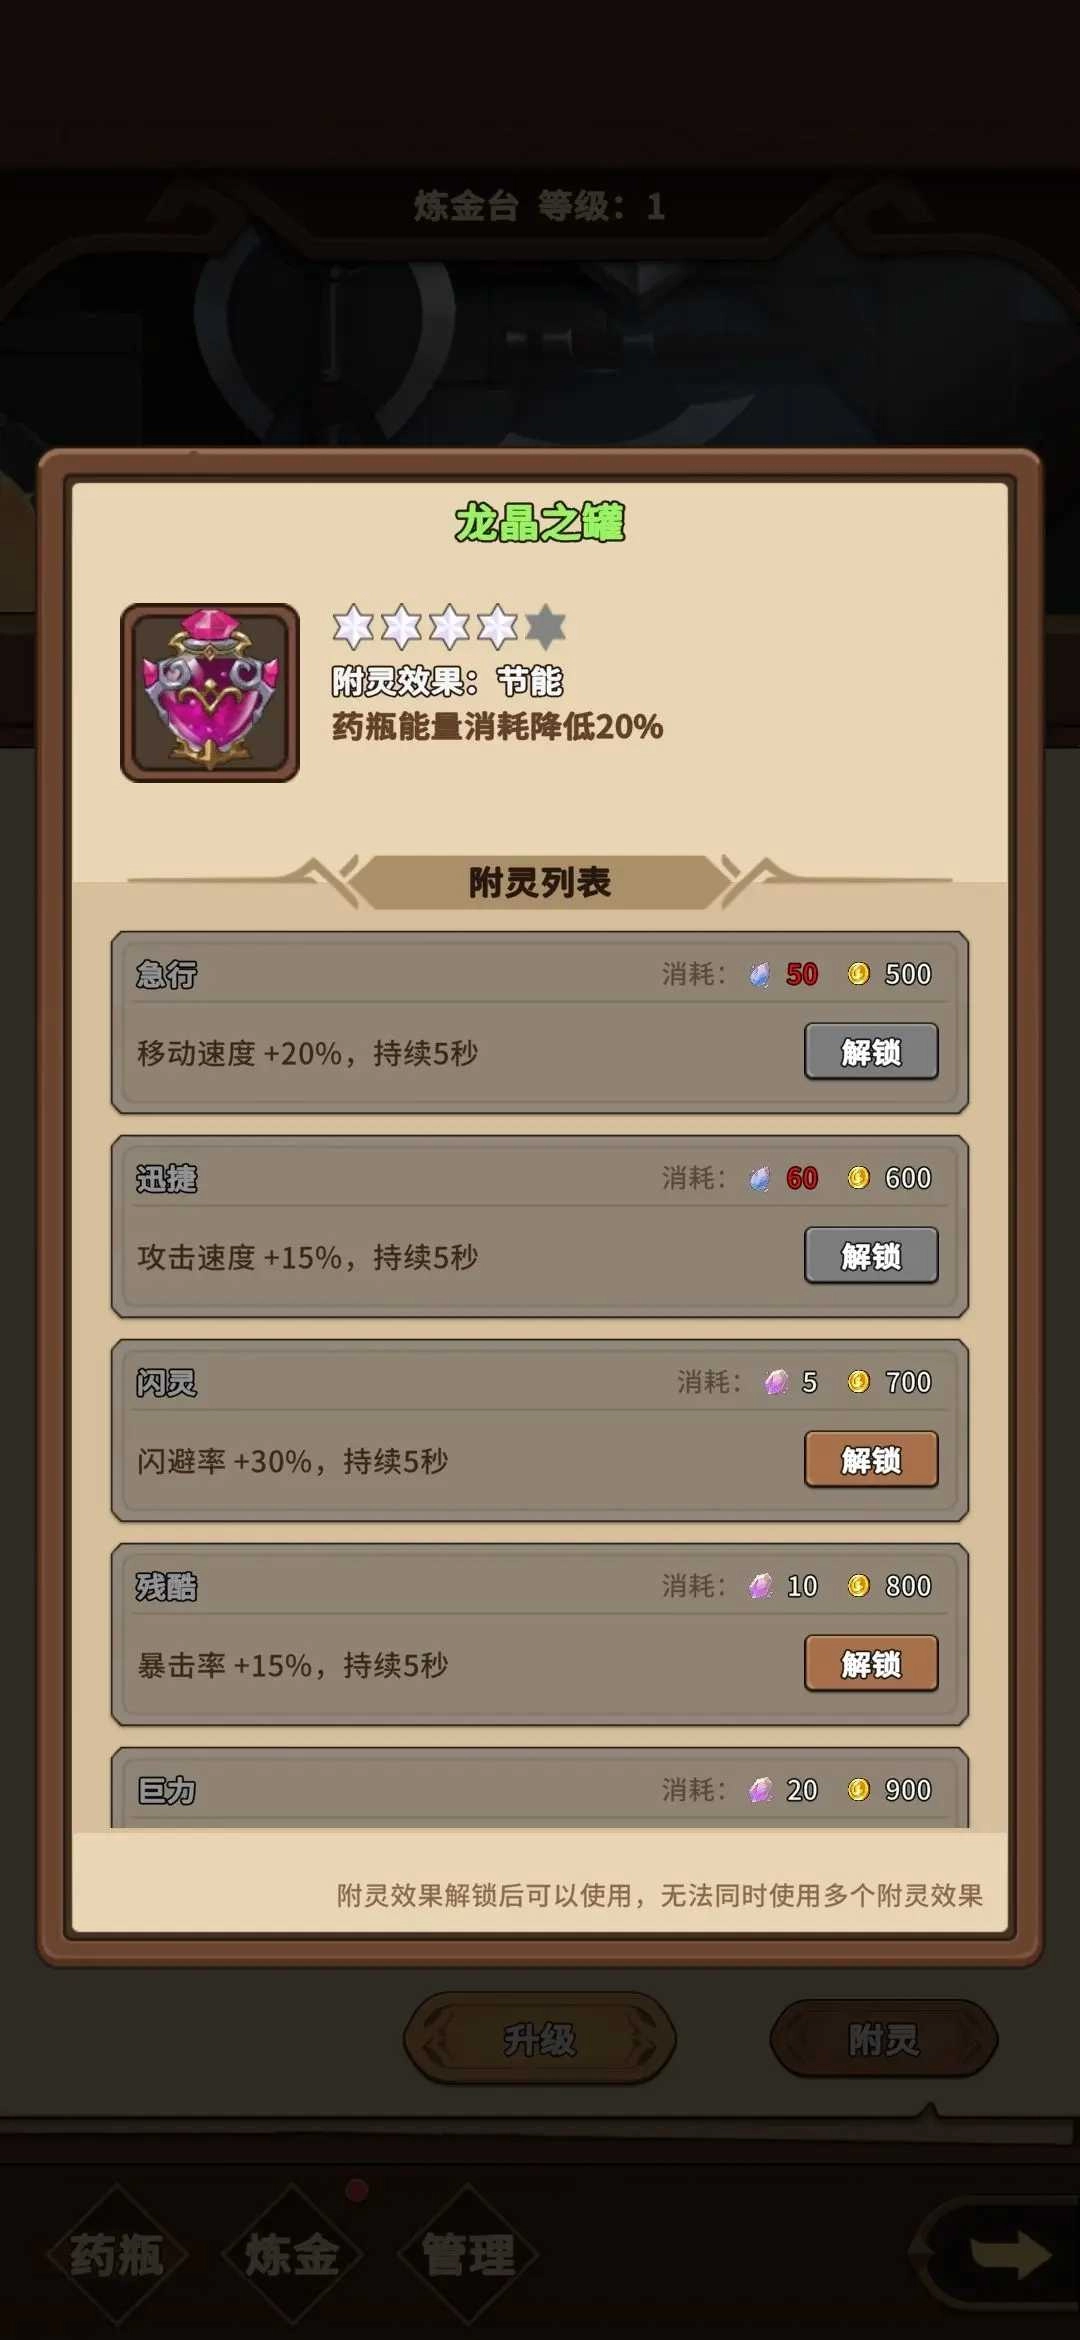Click the fifth gray star rating
The height and width of the screenshot is (2340, 1080).
(545, 627)
